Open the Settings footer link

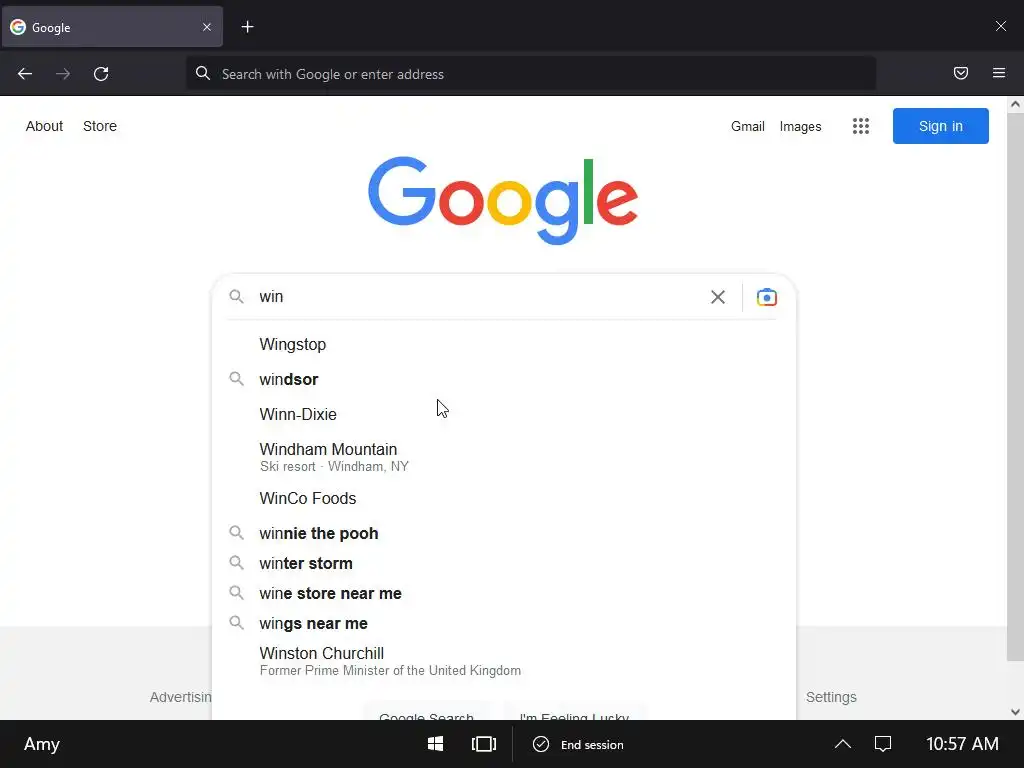[x=831, y=697]
